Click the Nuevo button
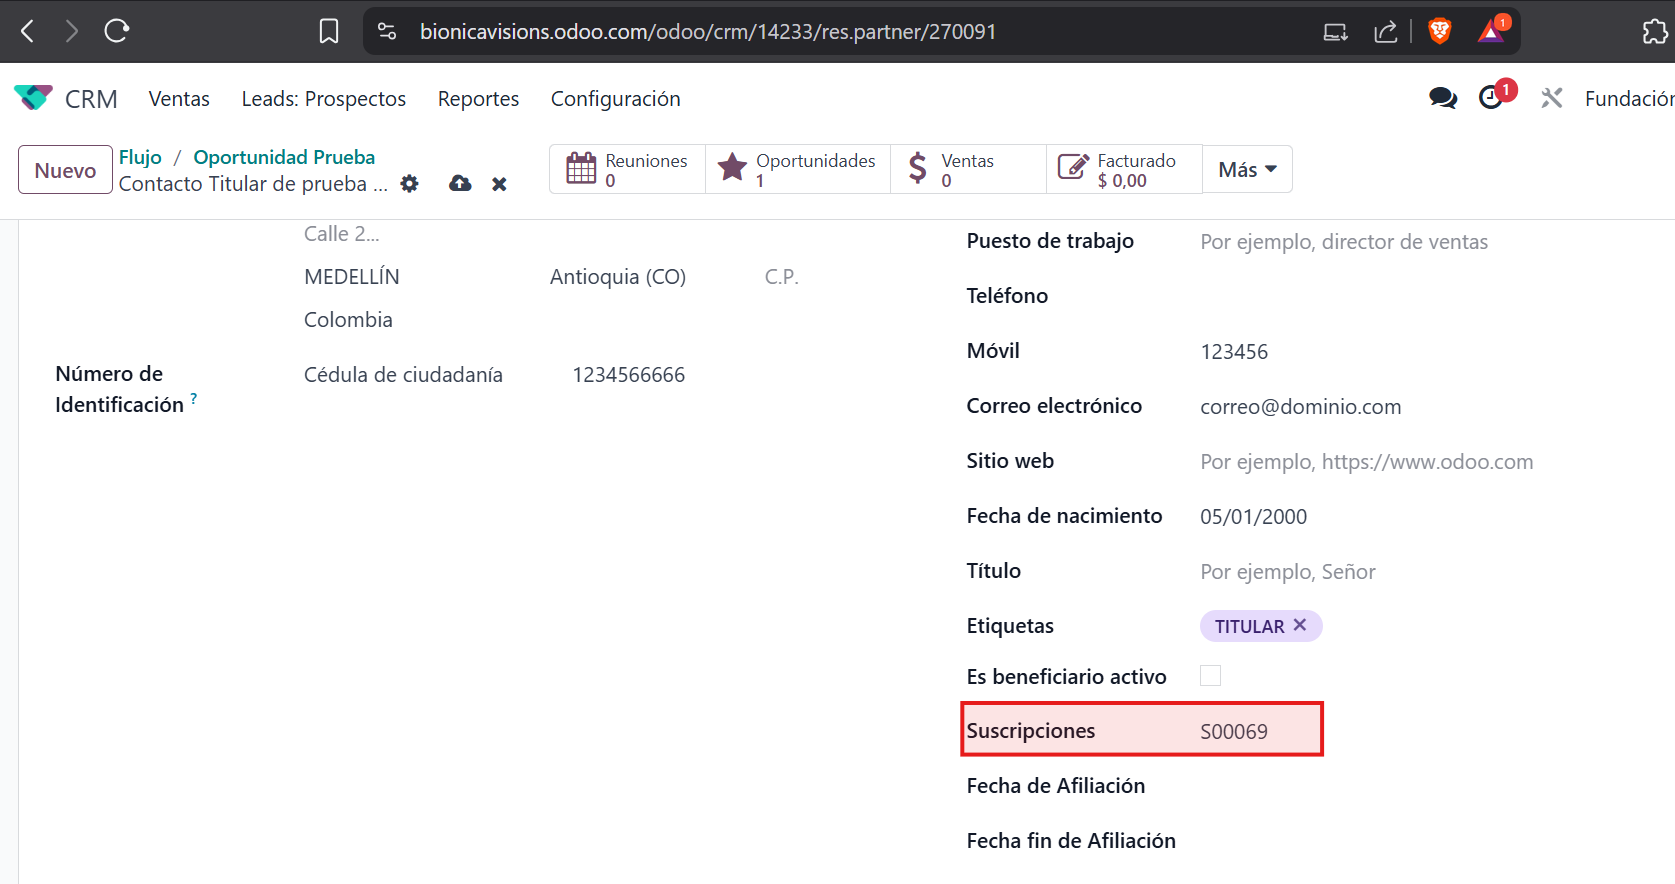Screen dimensions: 1675x884 (x=65, y=170)
